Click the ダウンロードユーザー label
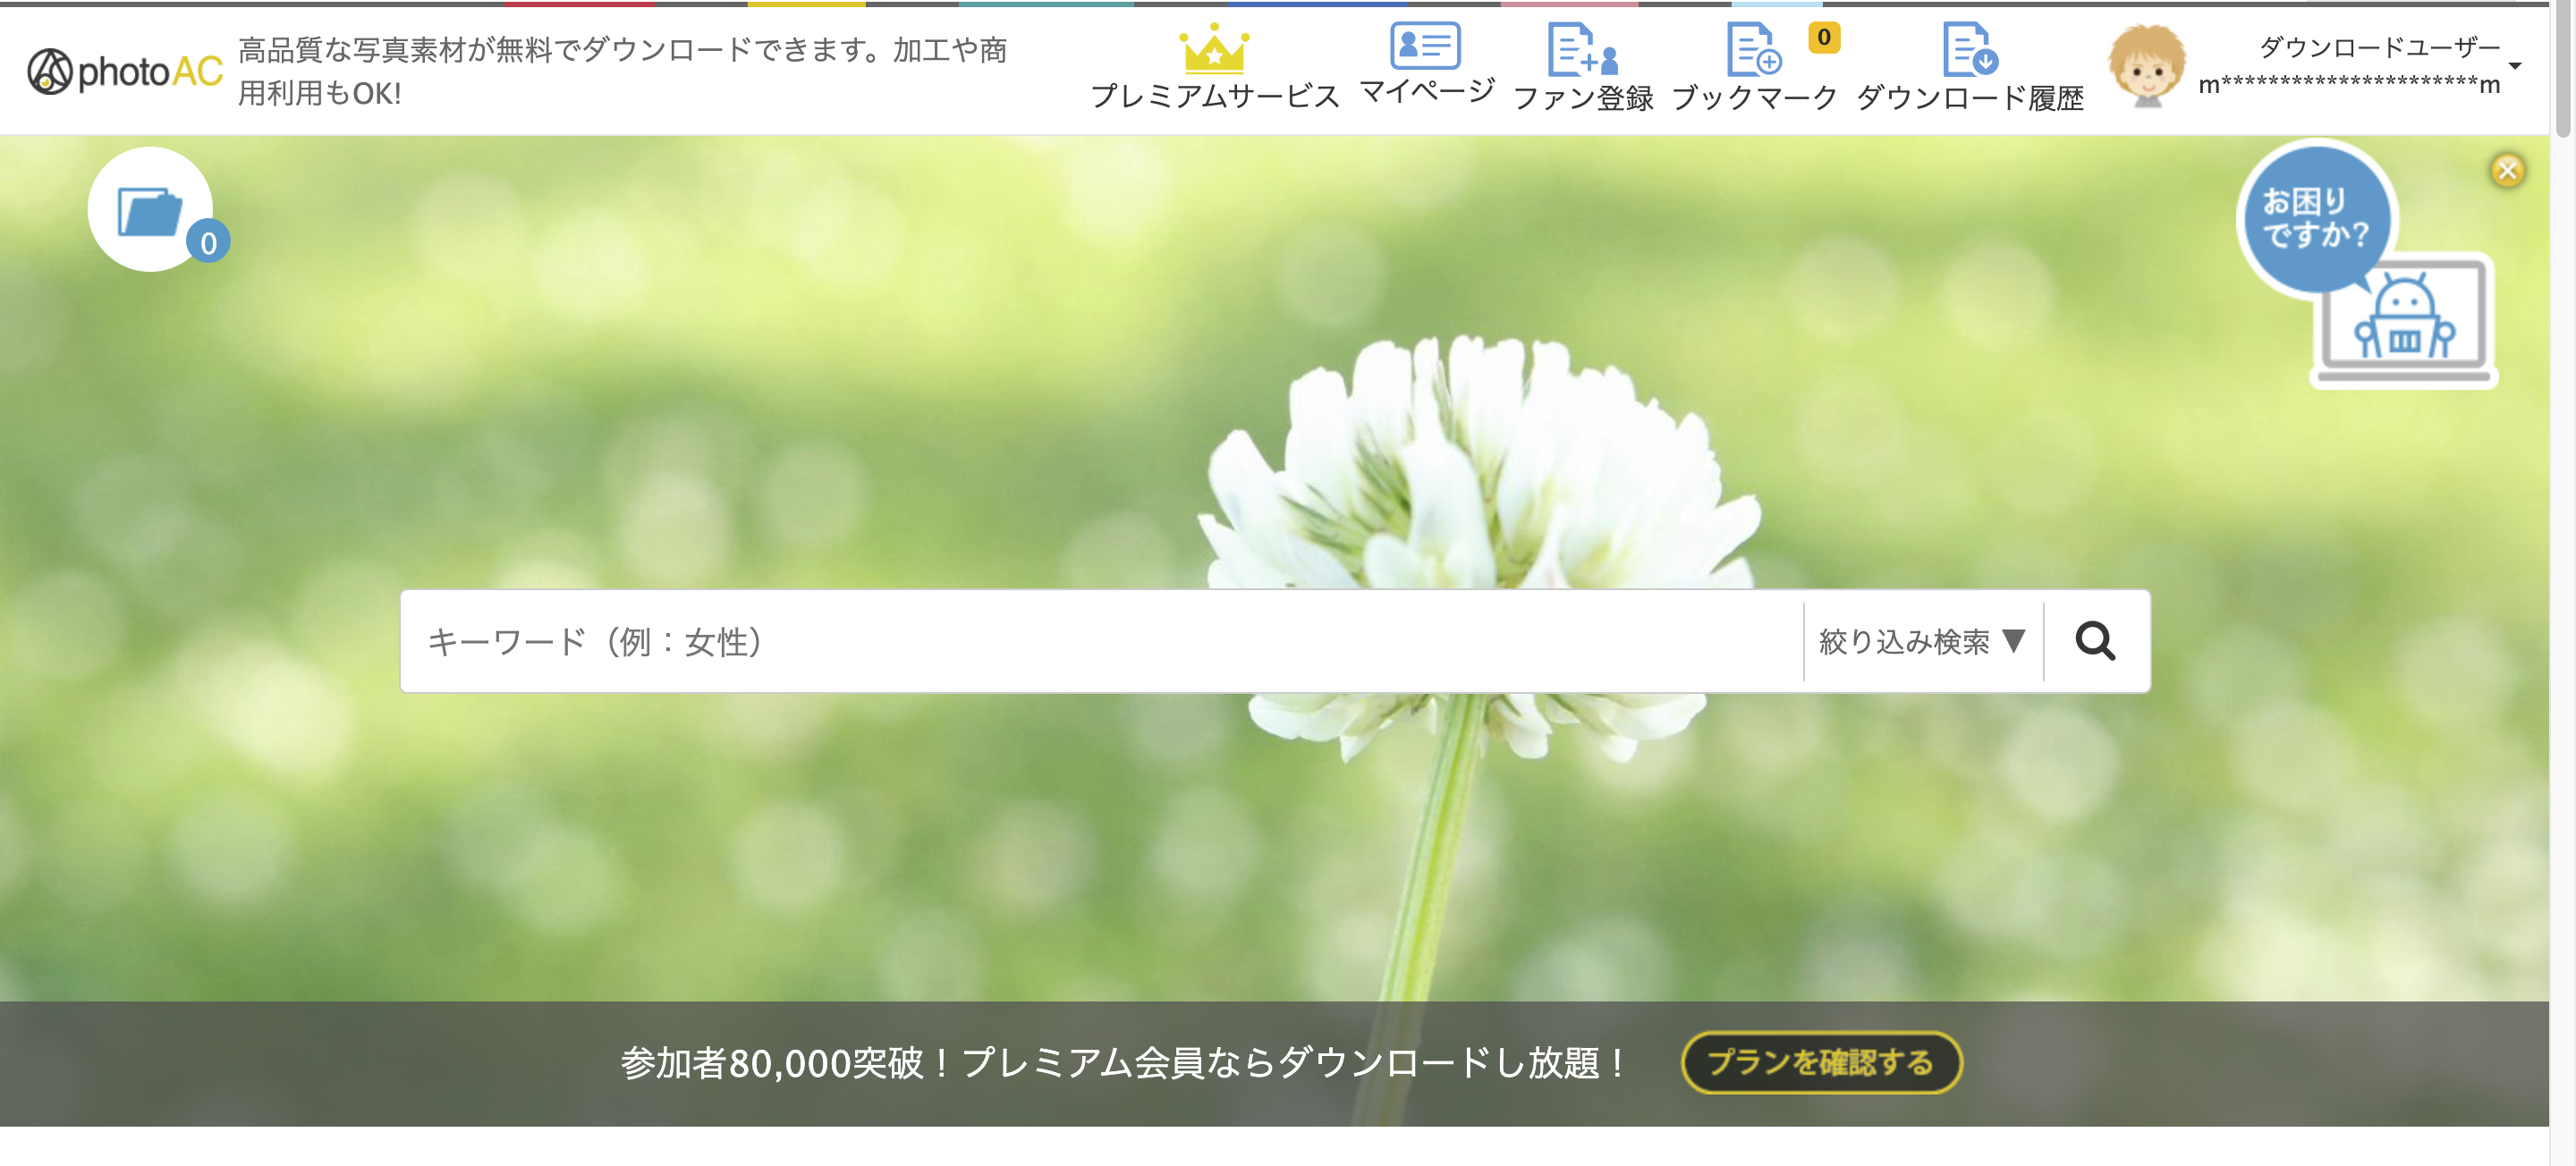The width and height of the screenshot is (2576, 1166). [2379, 47]
